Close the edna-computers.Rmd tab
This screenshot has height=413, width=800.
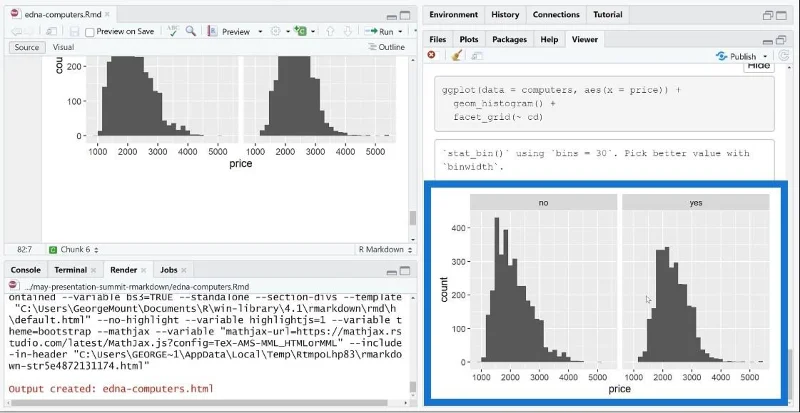(107, 14)
